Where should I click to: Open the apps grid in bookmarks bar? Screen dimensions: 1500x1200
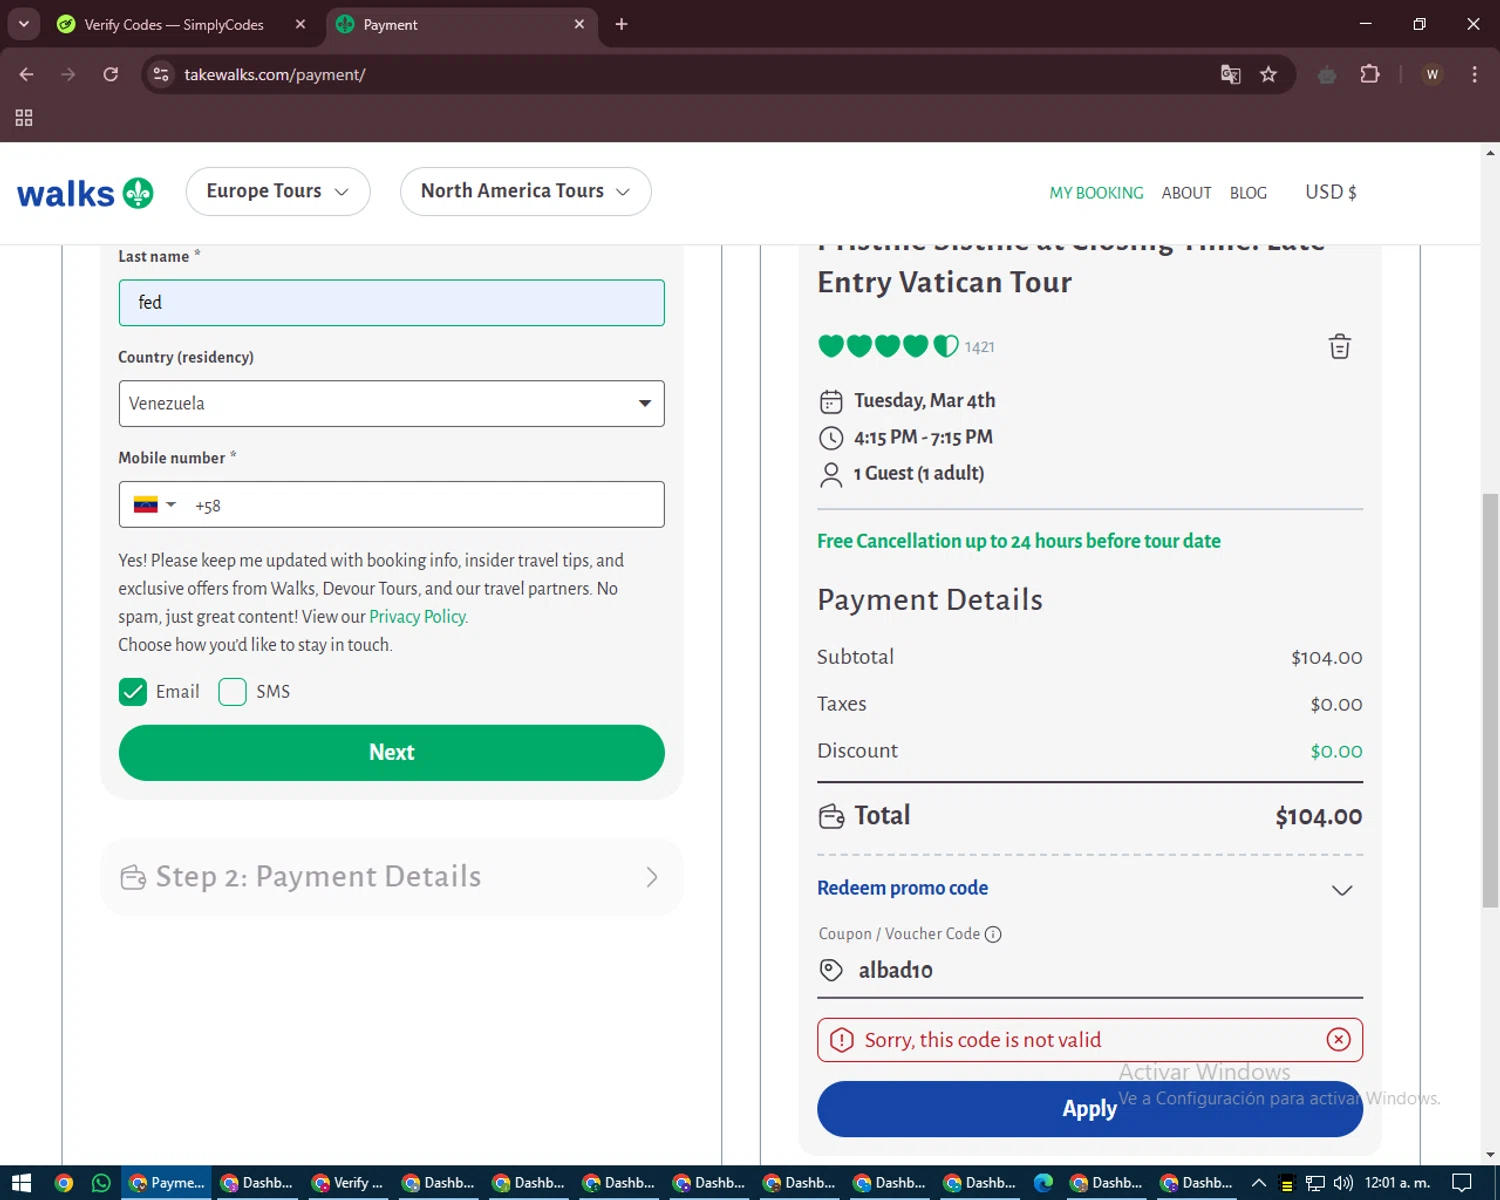click(x=24, y=118)
